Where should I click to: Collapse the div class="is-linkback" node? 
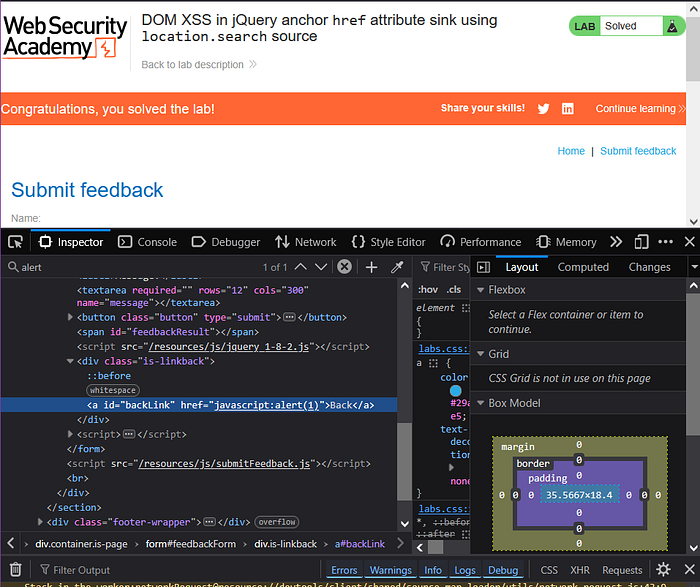[70, 361]
